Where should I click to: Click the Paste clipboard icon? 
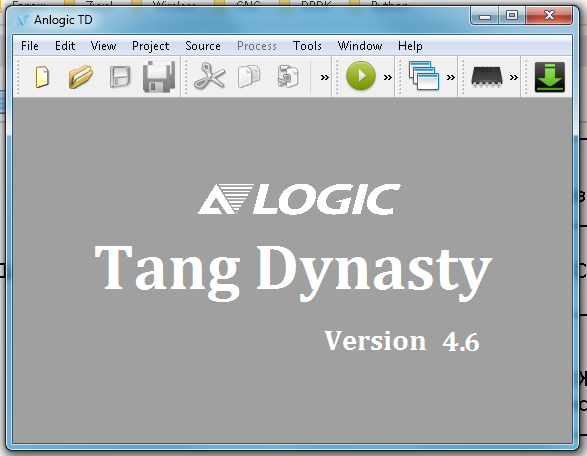pos(288,76)
